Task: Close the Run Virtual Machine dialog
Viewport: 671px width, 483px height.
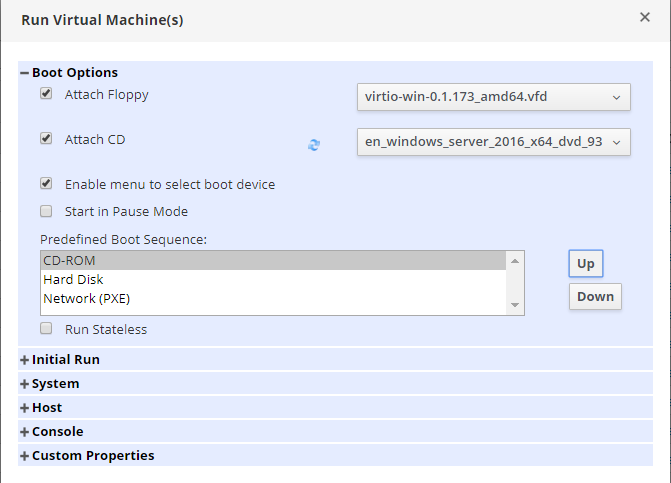Action: point(644,17)
